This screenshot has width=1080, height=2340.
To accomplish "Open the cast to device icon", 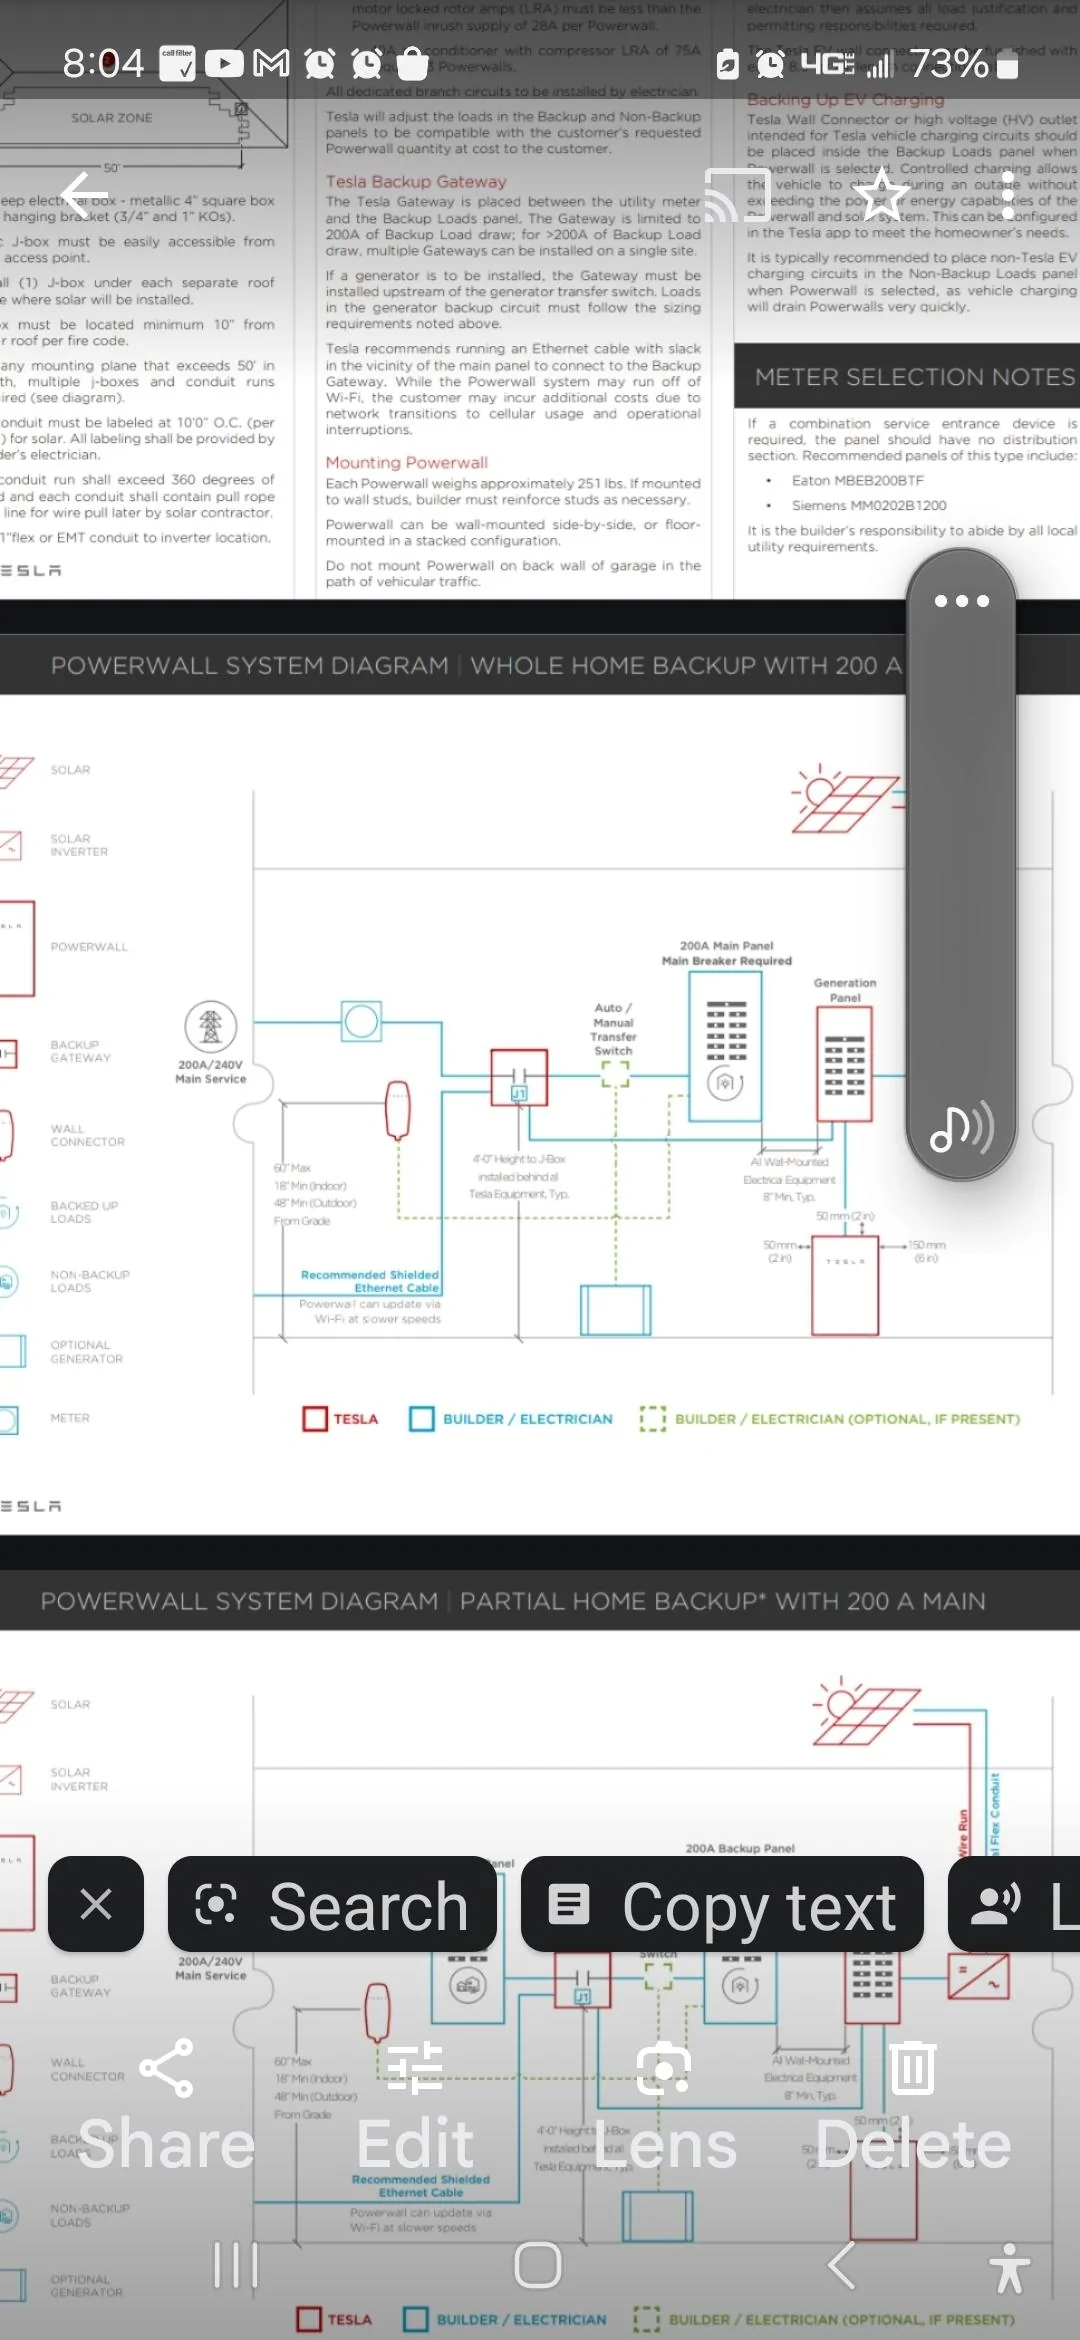I will coord(738,193).
